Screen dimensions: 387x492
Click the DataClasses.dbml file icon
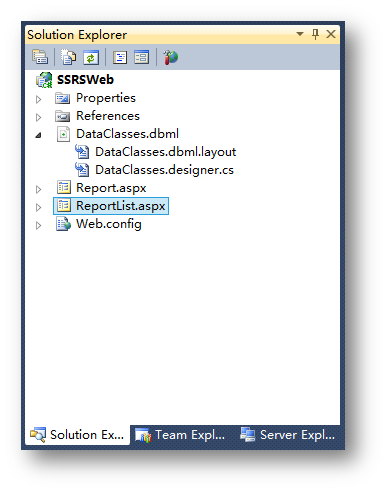tap(63, 134)
